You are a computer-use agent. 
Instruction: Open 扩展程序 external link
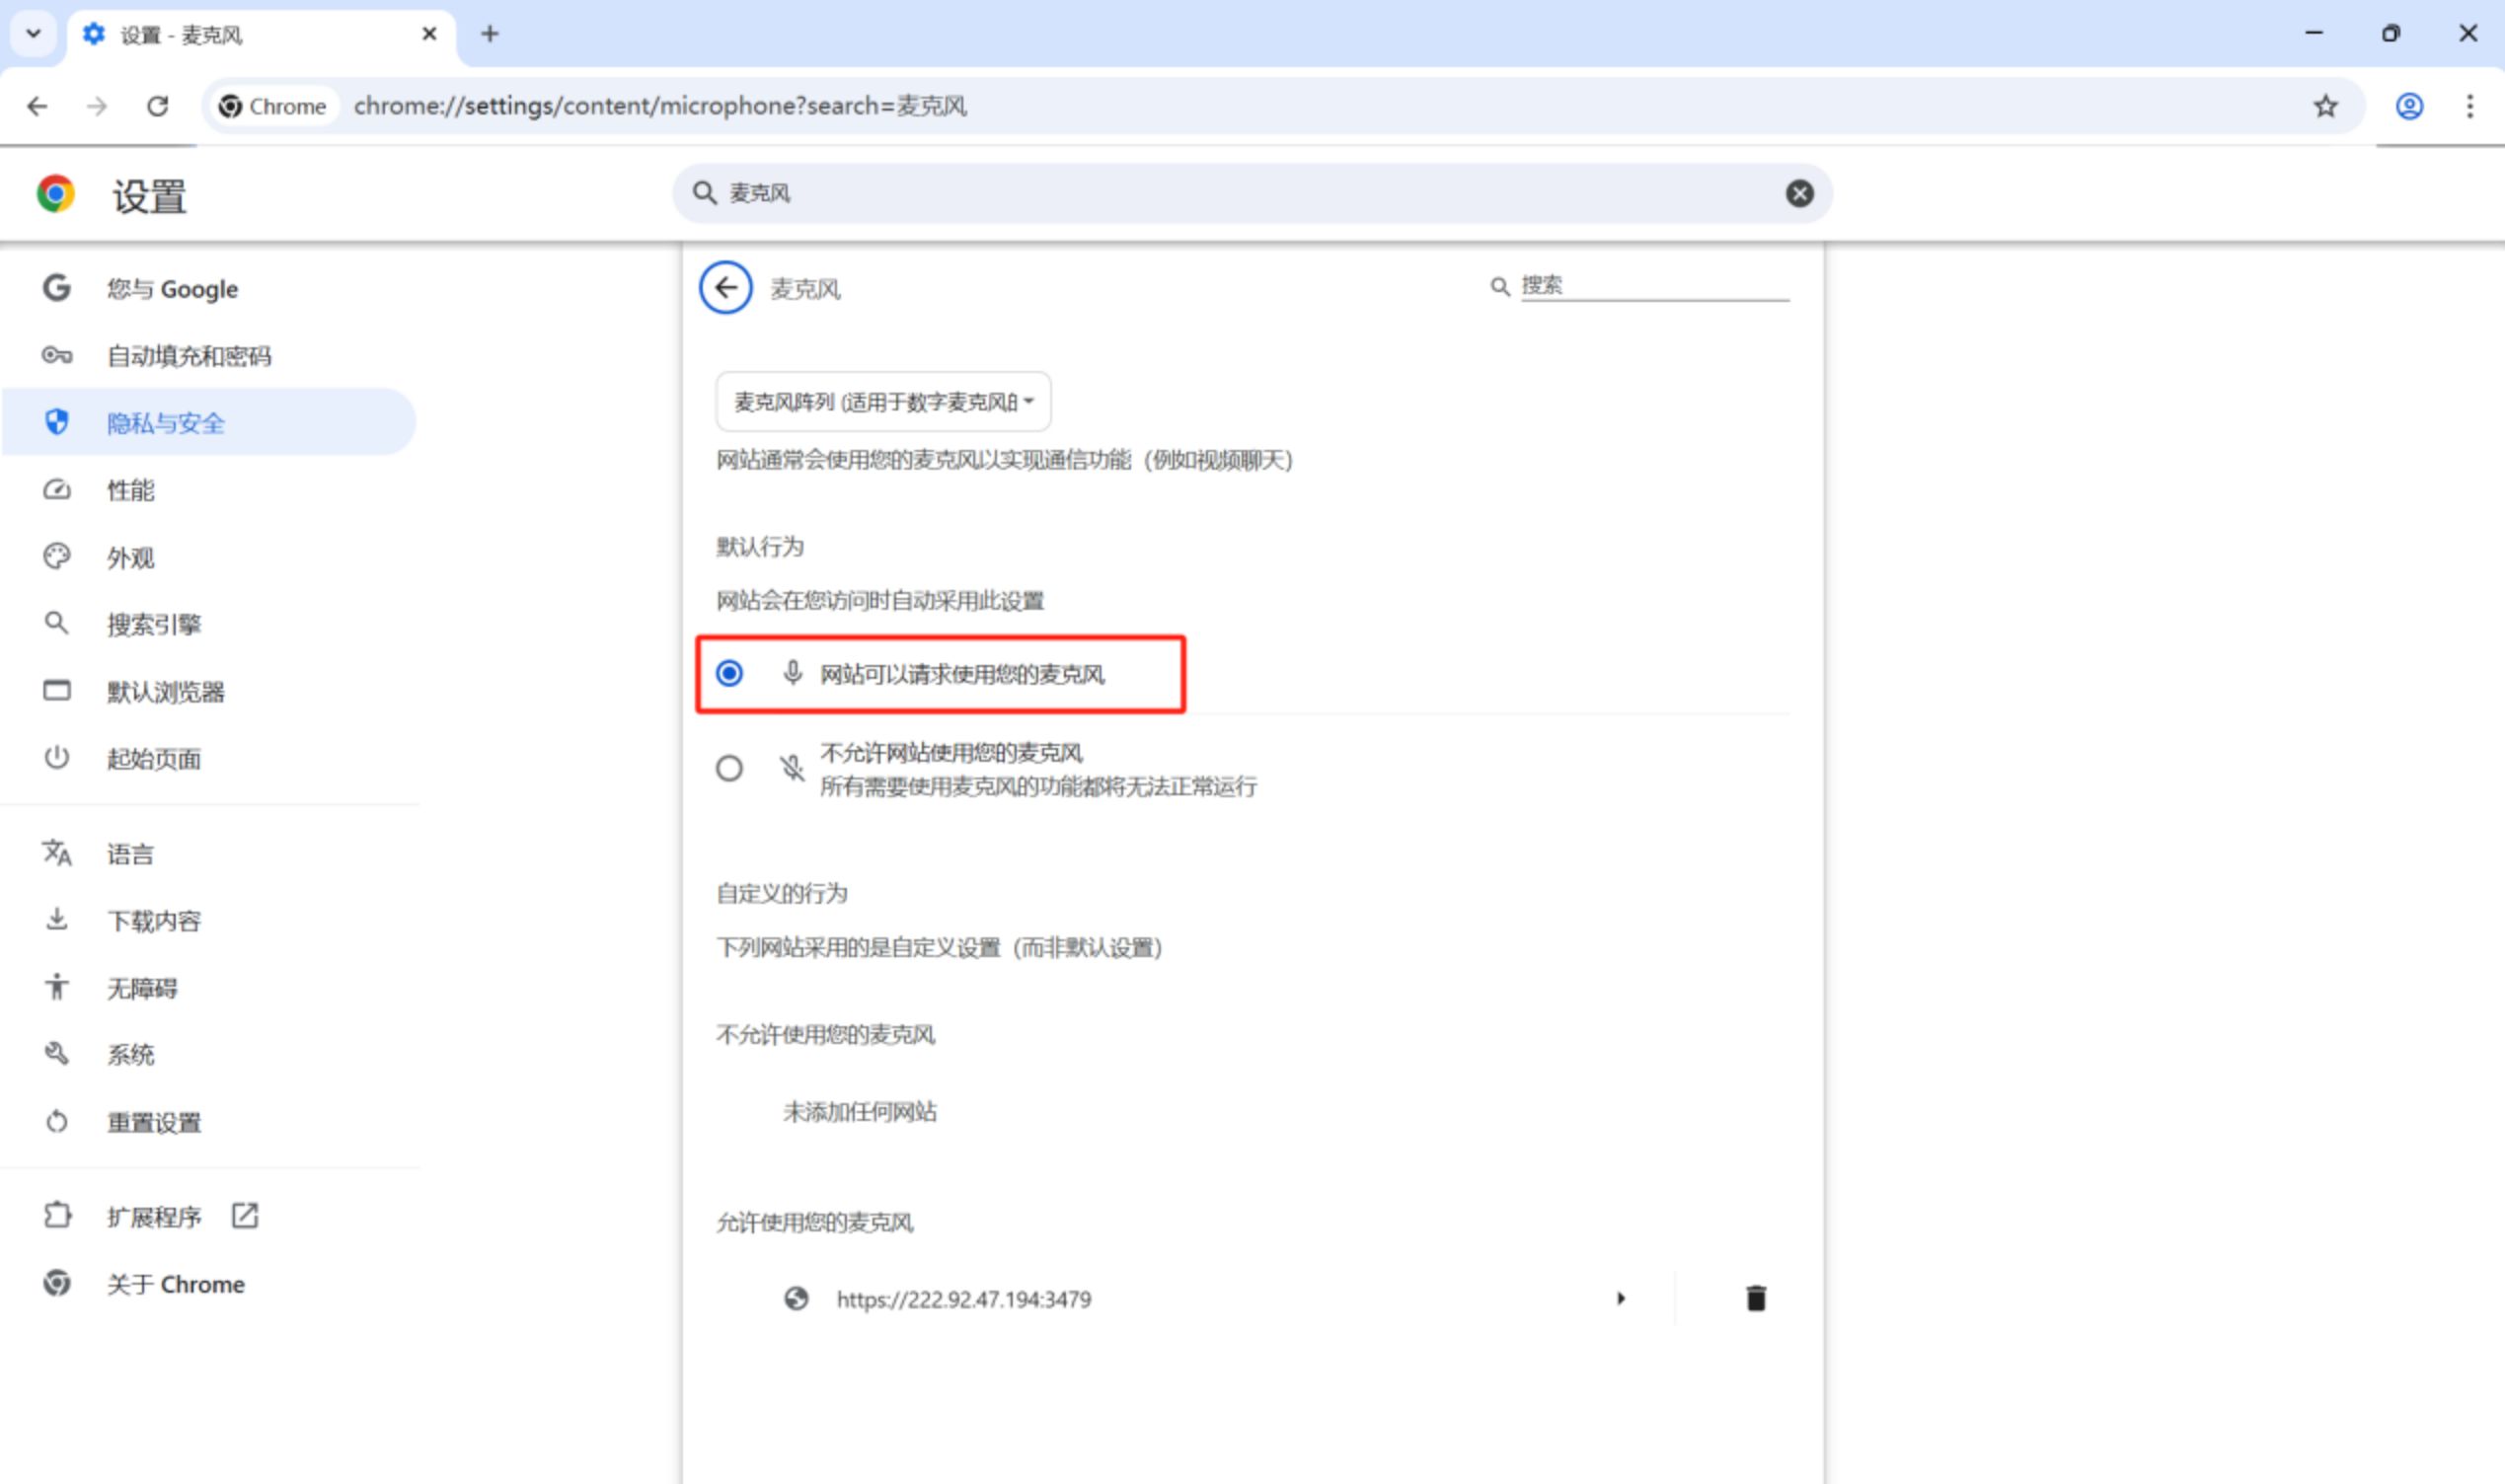point(155,1217)
